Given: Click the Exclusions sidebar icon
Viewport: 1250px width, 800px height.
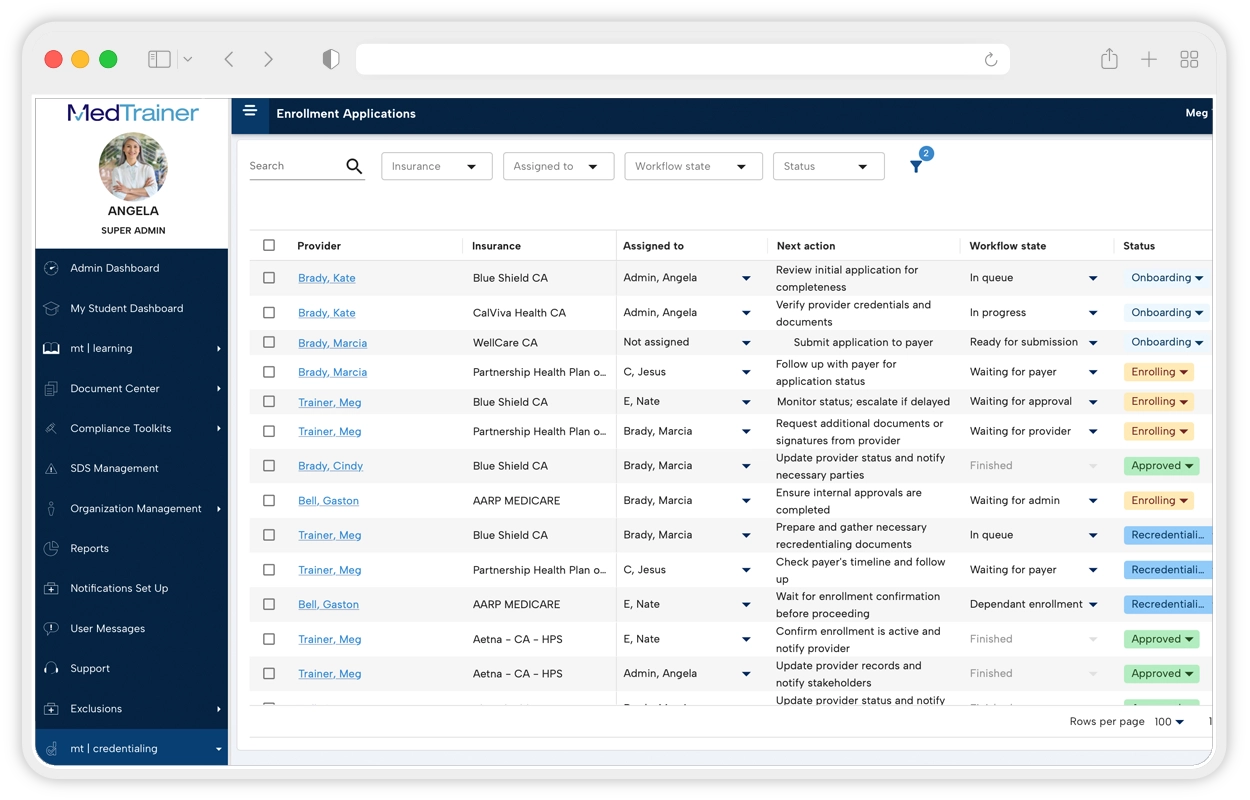Looking at the screenshot, I should 51,708.
